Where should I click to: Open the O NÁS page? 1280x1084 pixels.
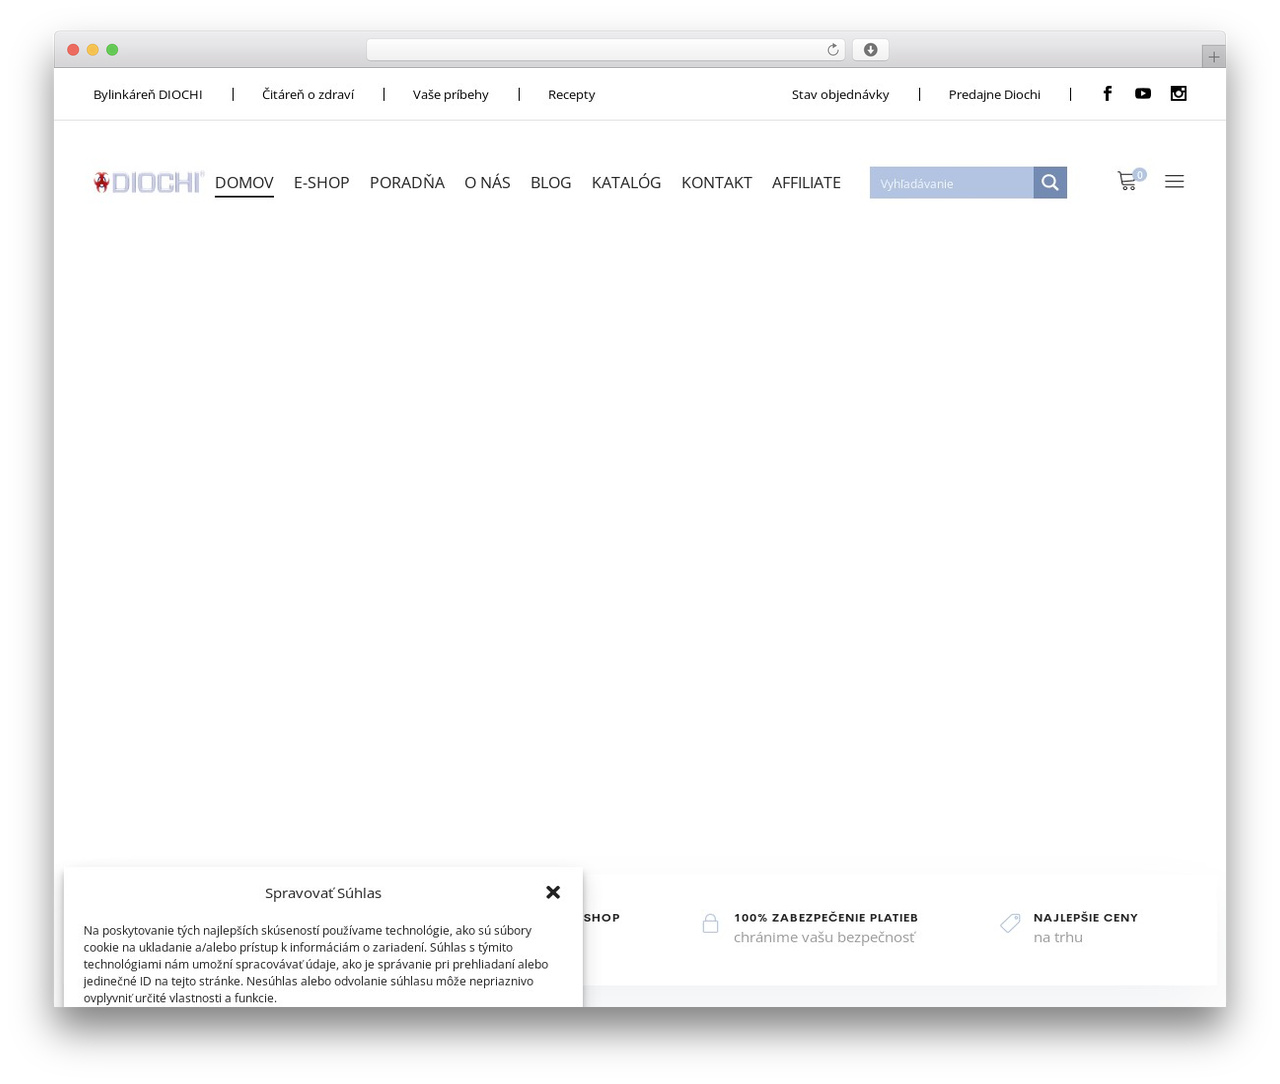point(487,183)
